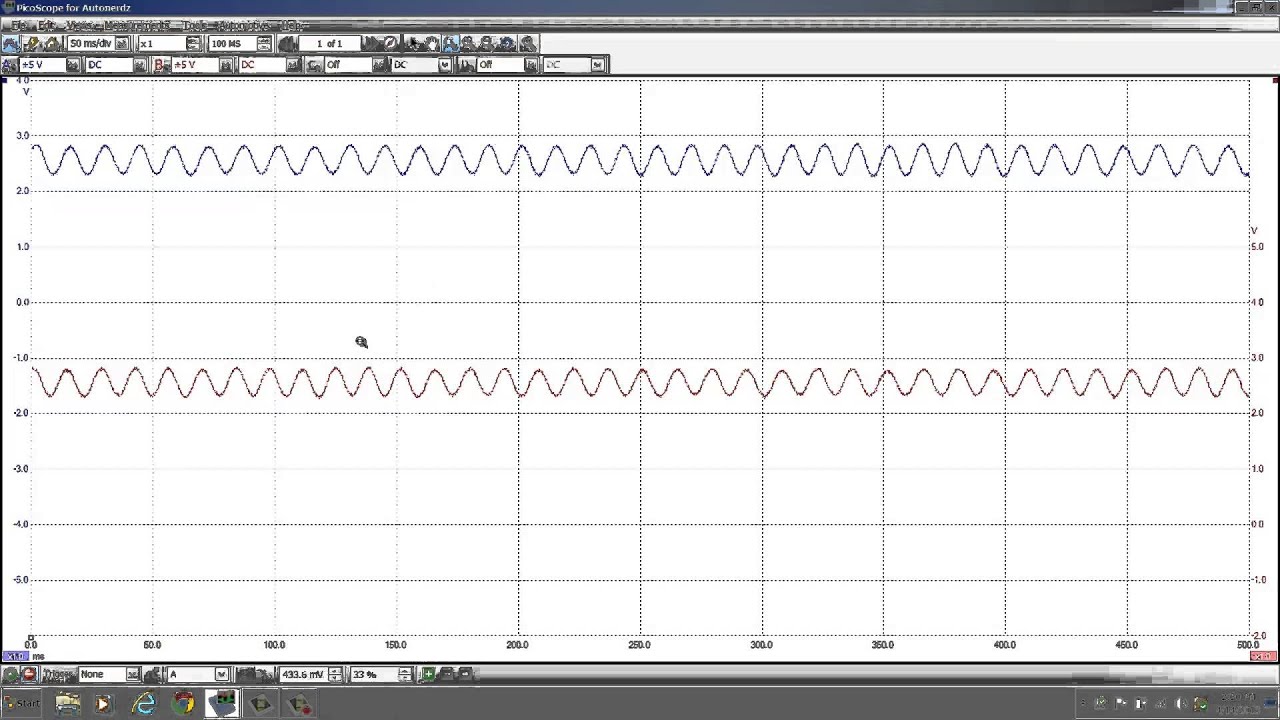This screenshot has height=720, width=1280.
Task: Open the trigger mode None dropdown
Action: tap(132, 675)
